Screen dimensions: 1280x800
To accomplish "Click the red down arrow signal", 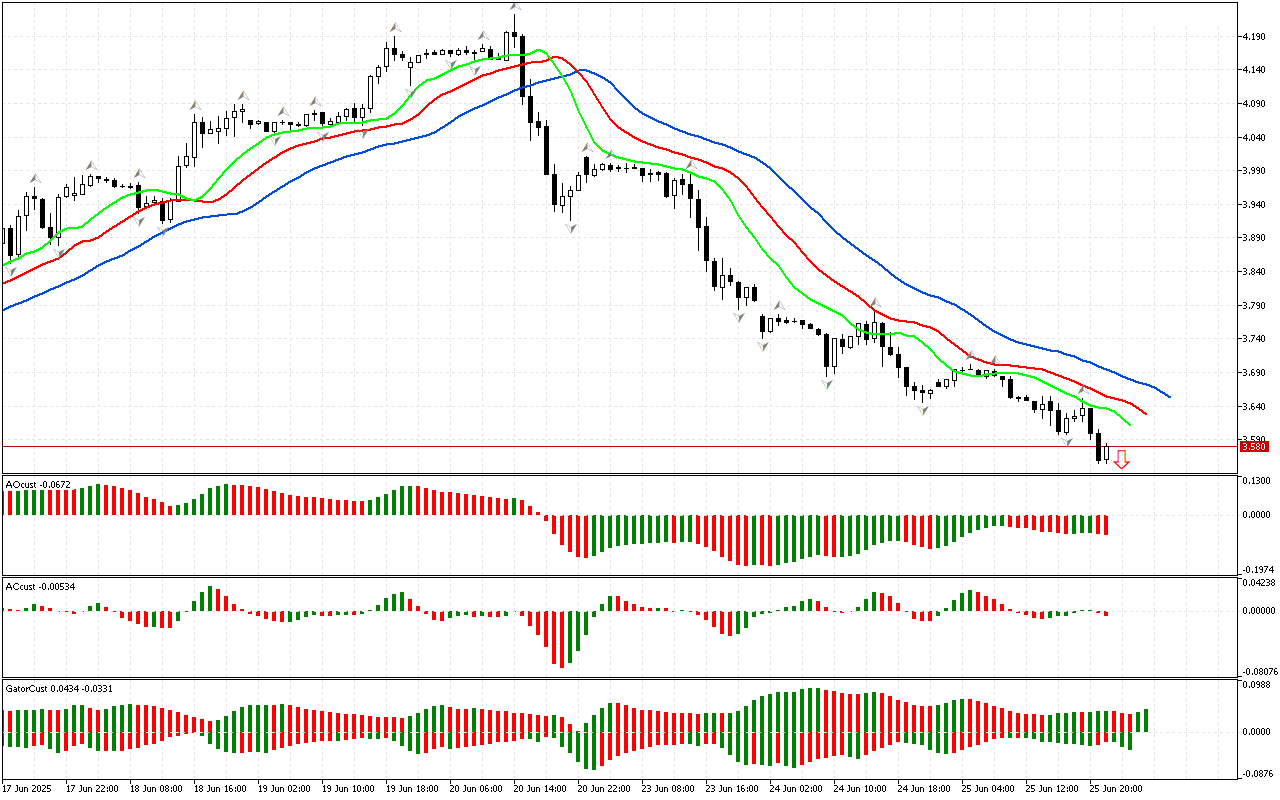I will click(x=1122, y=459).
